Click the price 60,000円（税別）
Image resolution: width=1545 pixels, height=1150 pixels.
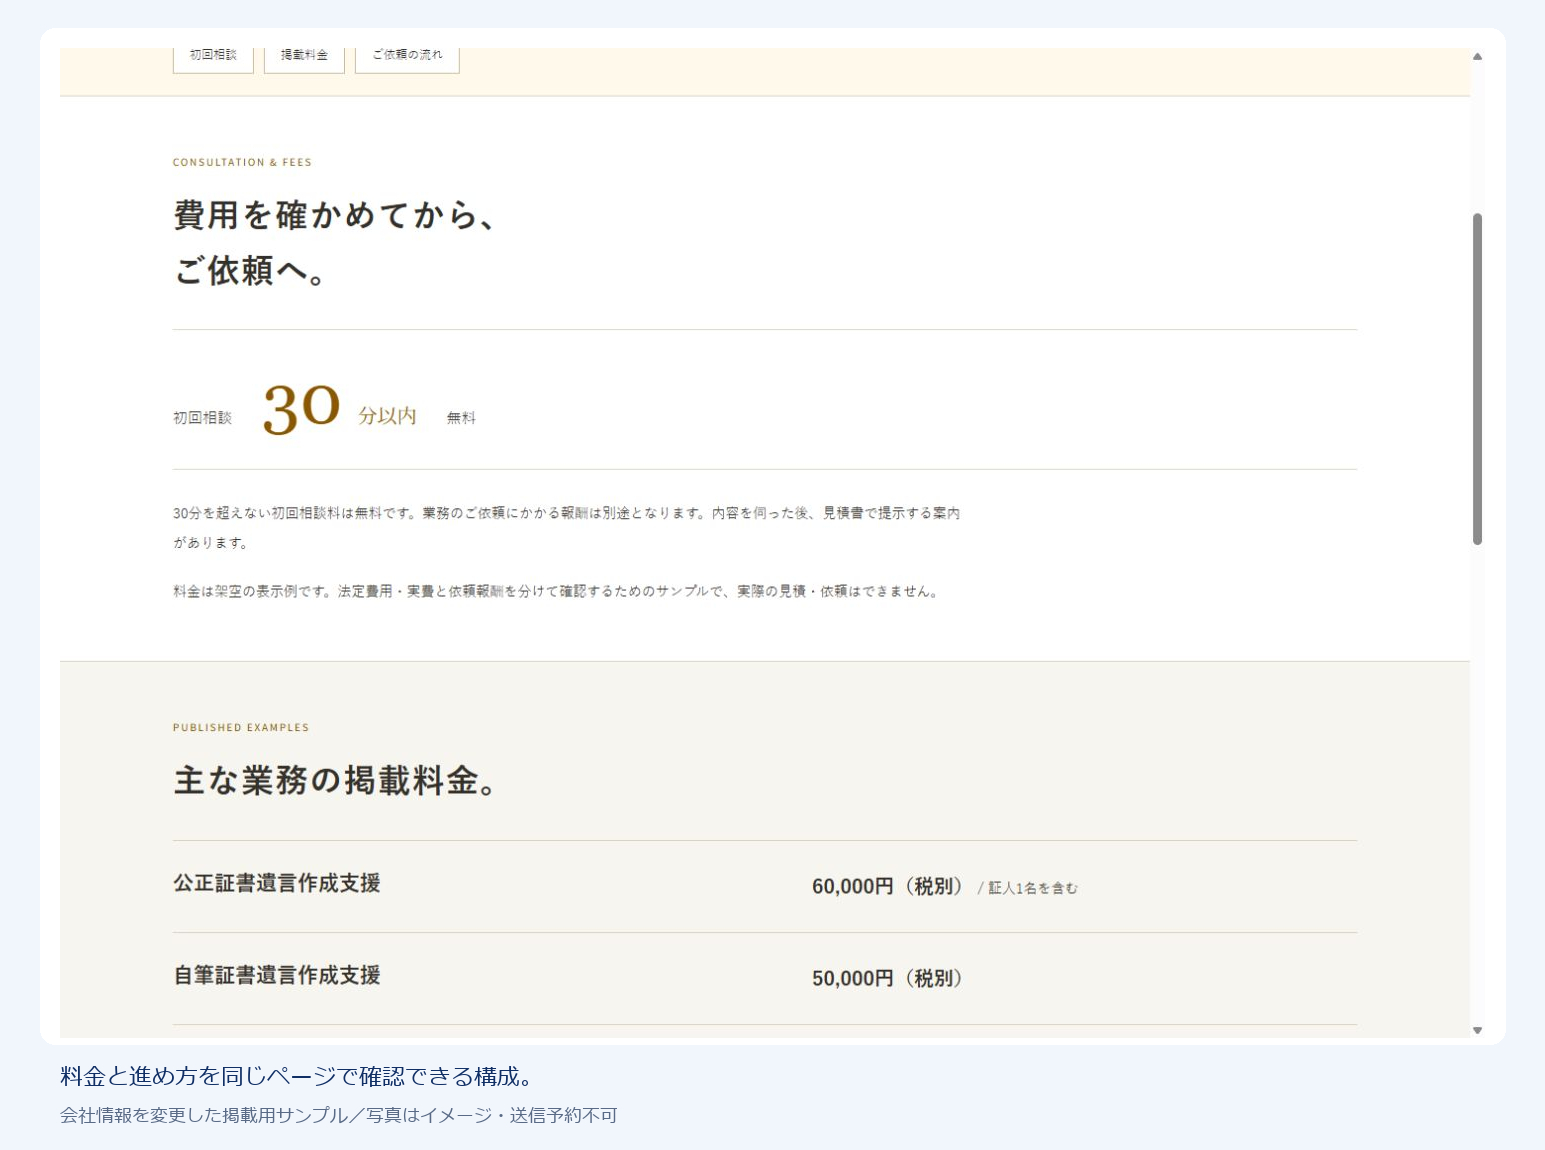(888, 886)
